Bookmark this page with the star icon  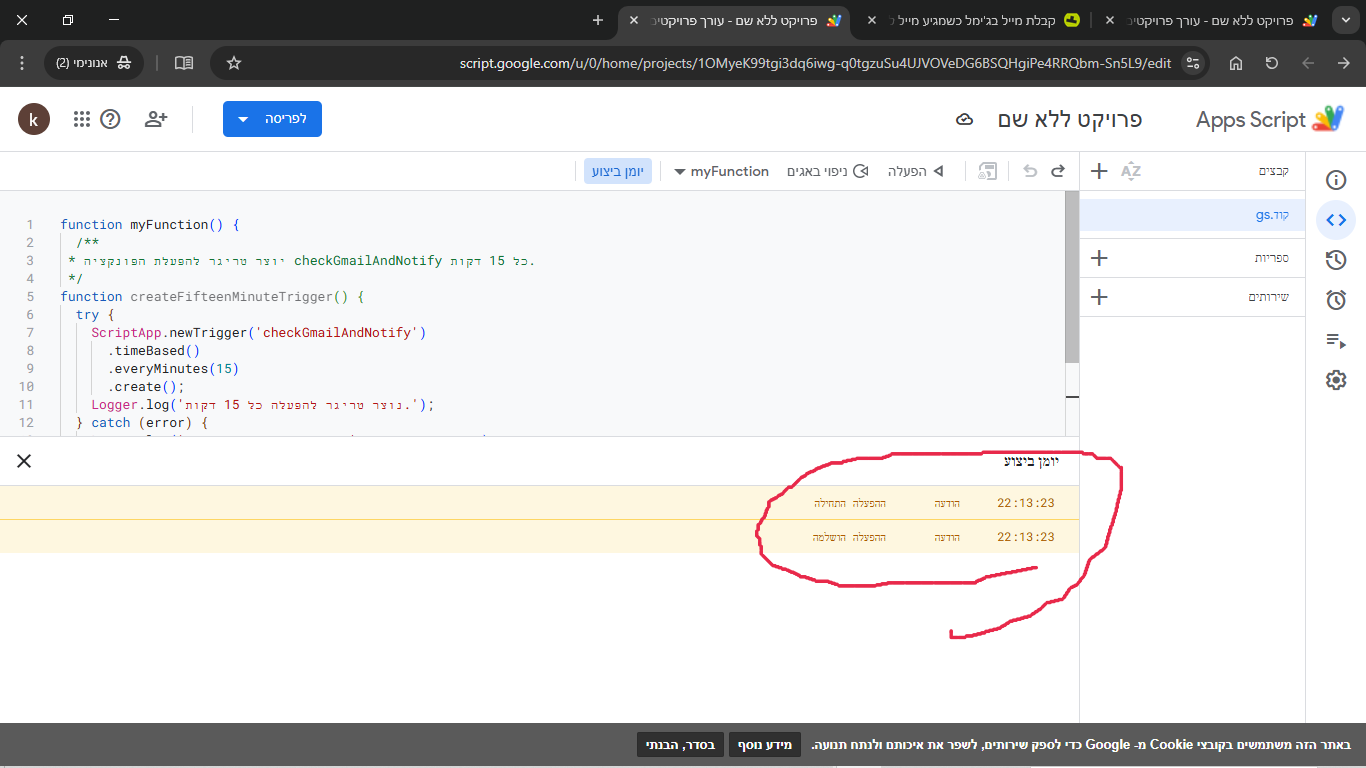pyautogui.click(x=234, y=63)
